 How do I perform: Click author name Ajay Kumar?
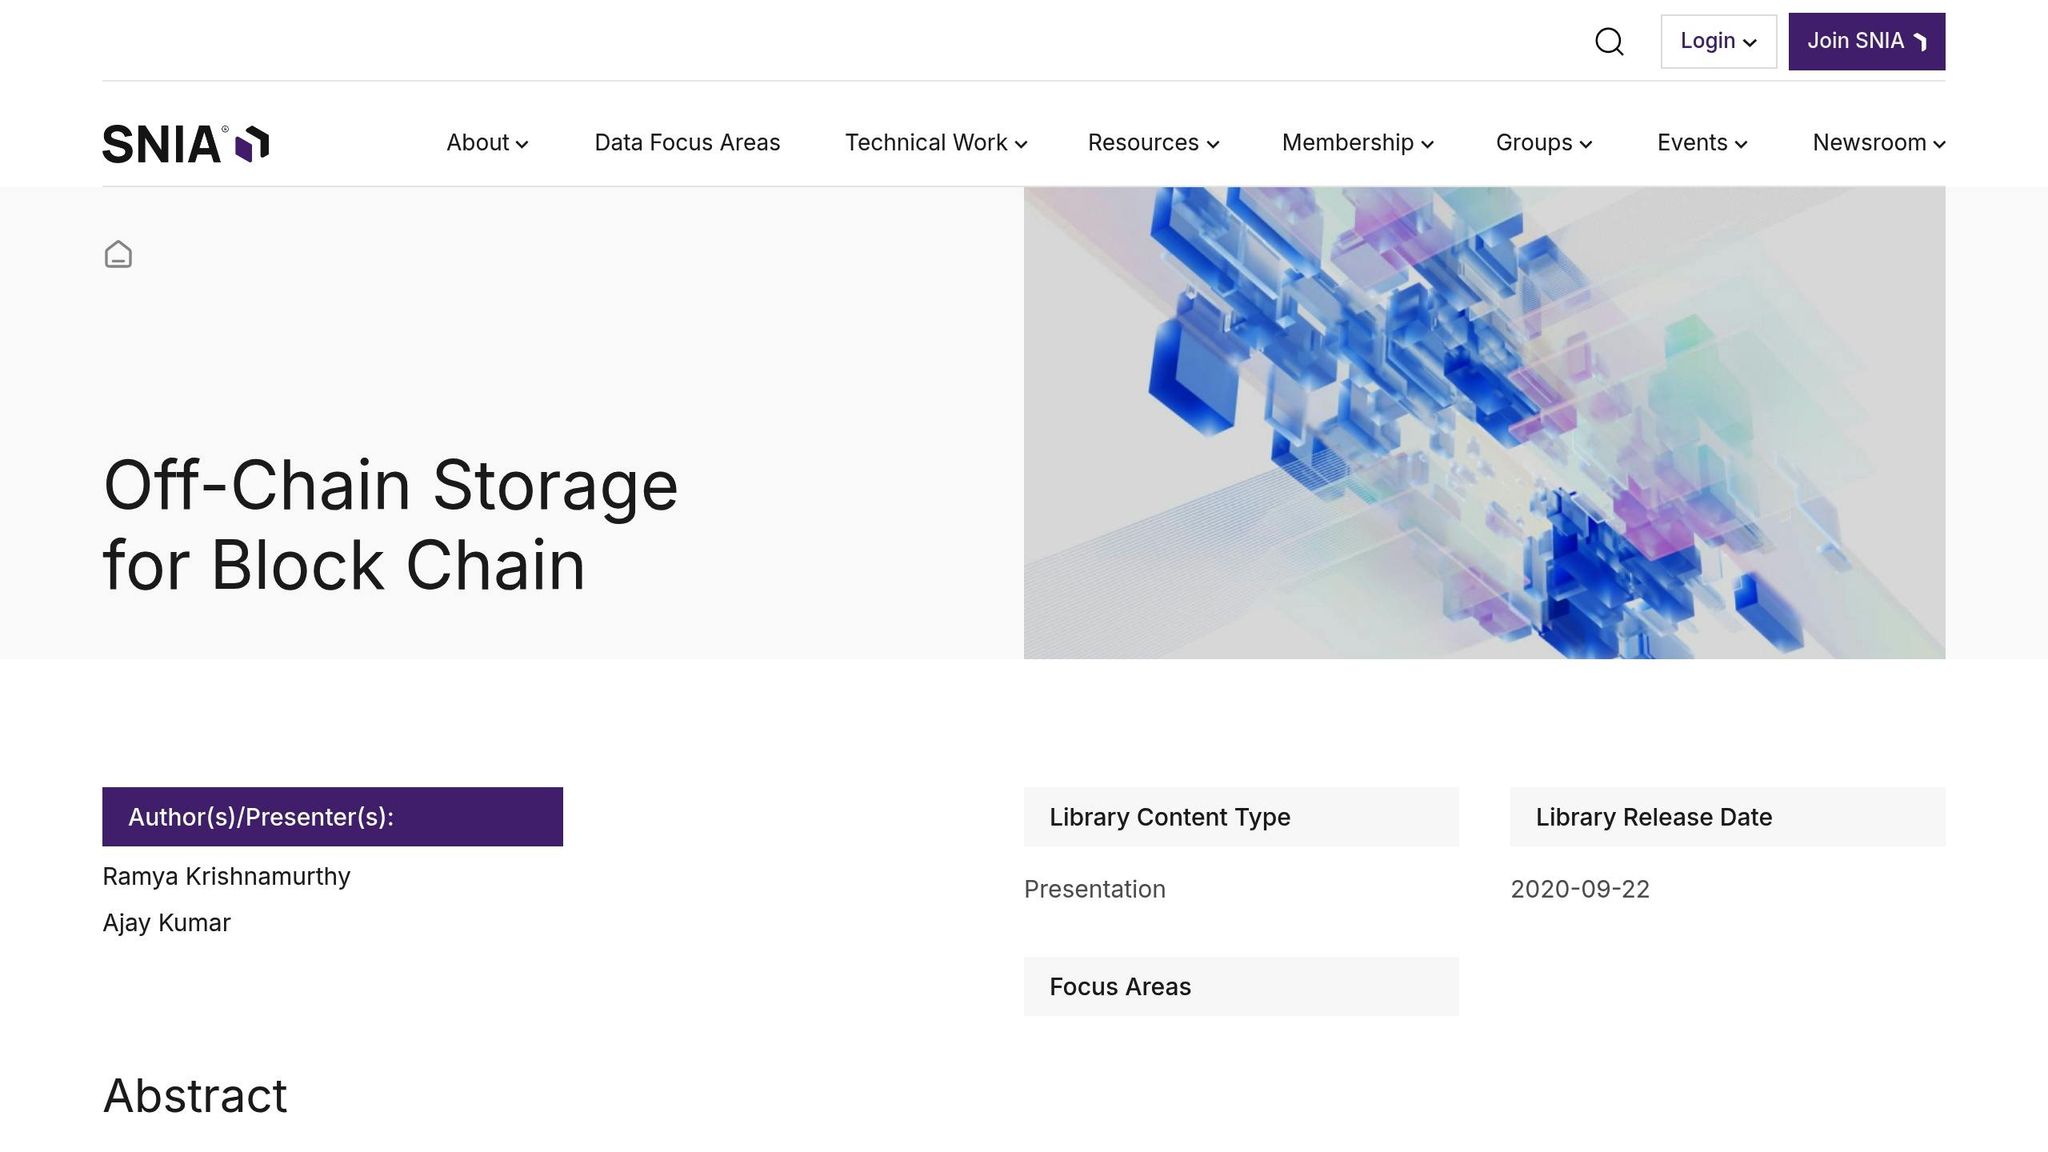(166, 923)
